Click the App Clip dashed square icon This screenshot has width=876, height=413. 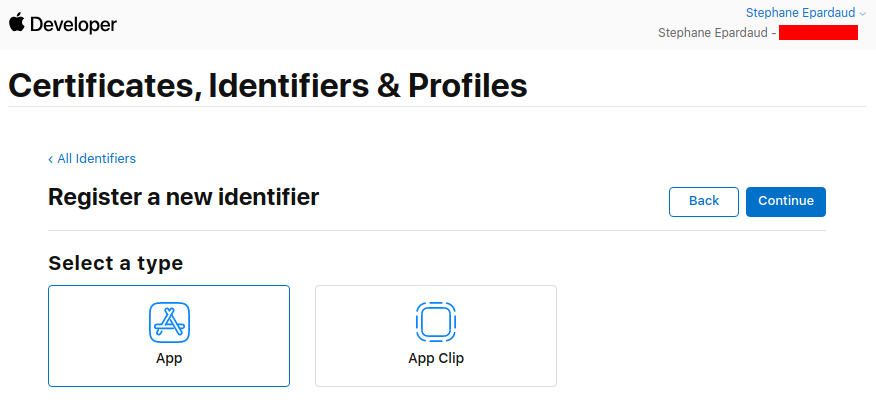[435, 322]
